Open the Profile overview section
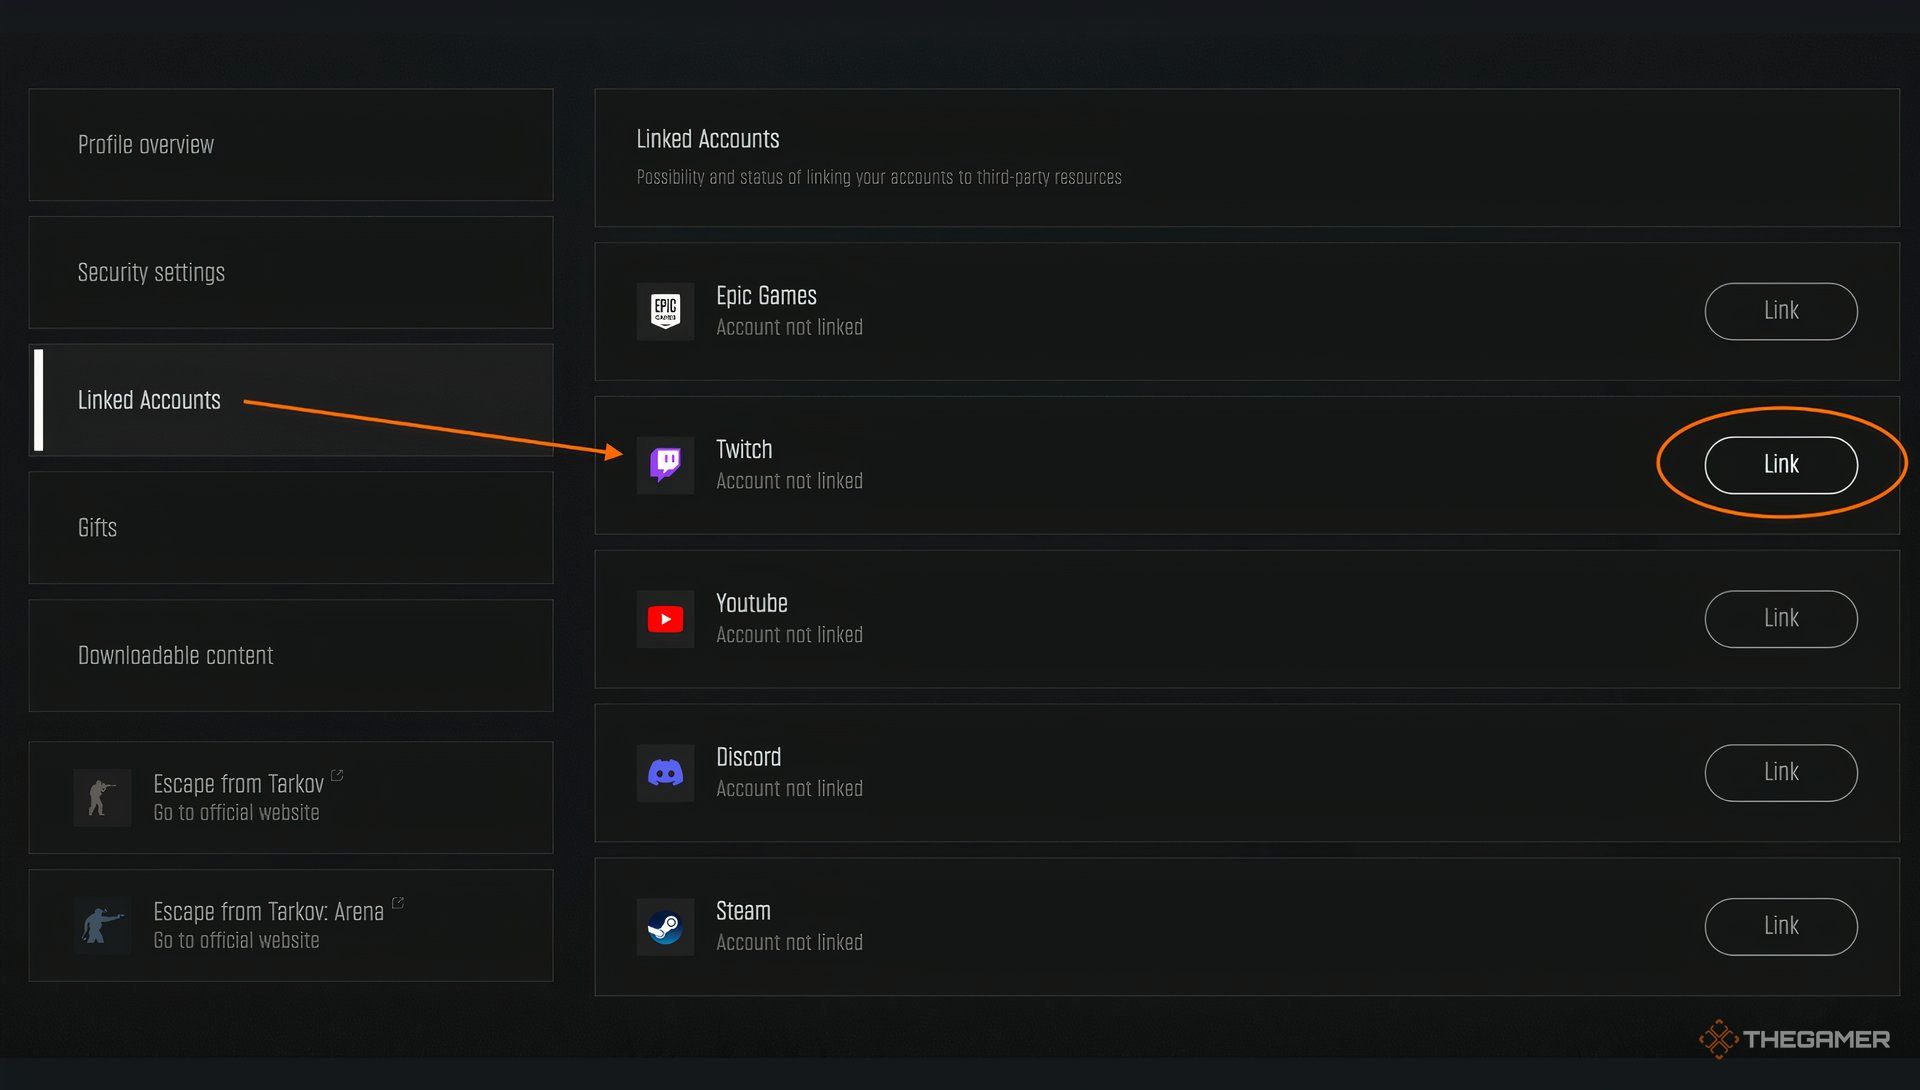The height and width of the screenshot is (1090, 1920). pyautogui.click(x=290, y=145)
